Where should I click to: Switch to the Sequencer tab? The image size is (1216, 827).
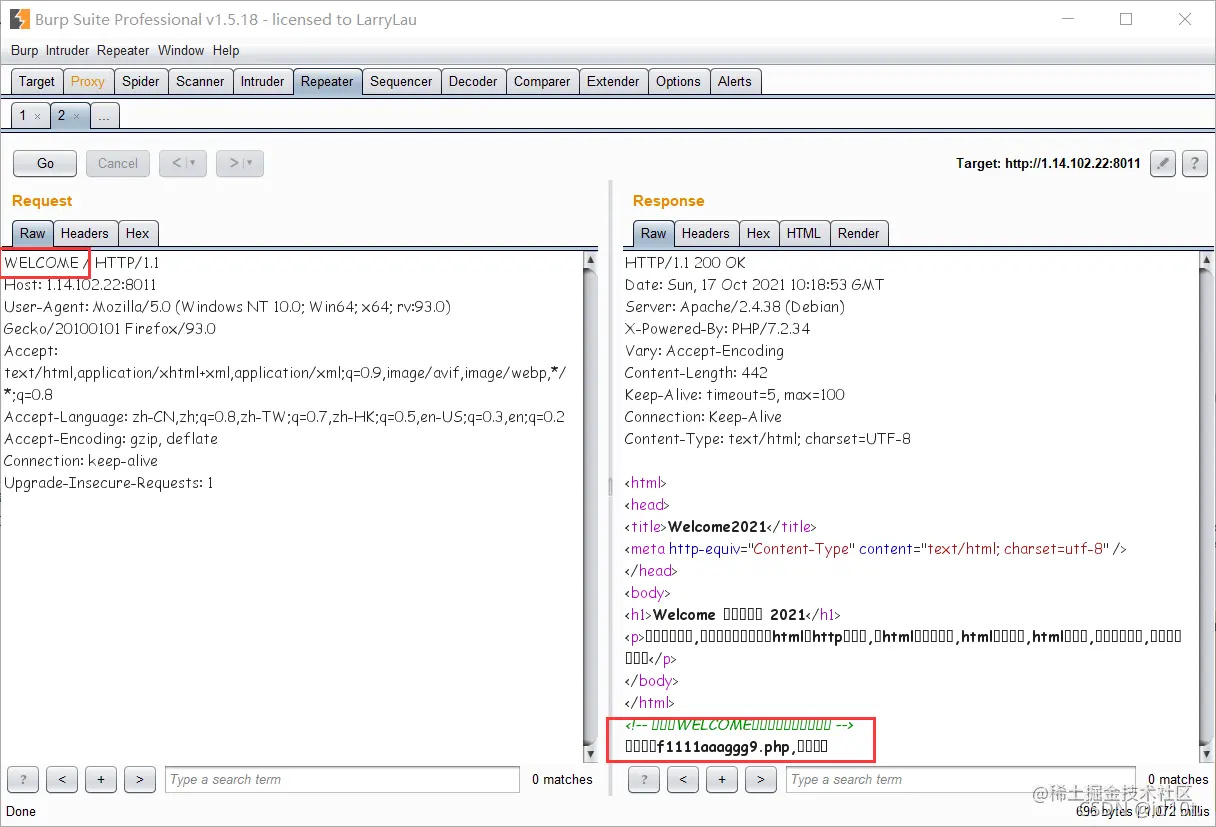(401, 81)
